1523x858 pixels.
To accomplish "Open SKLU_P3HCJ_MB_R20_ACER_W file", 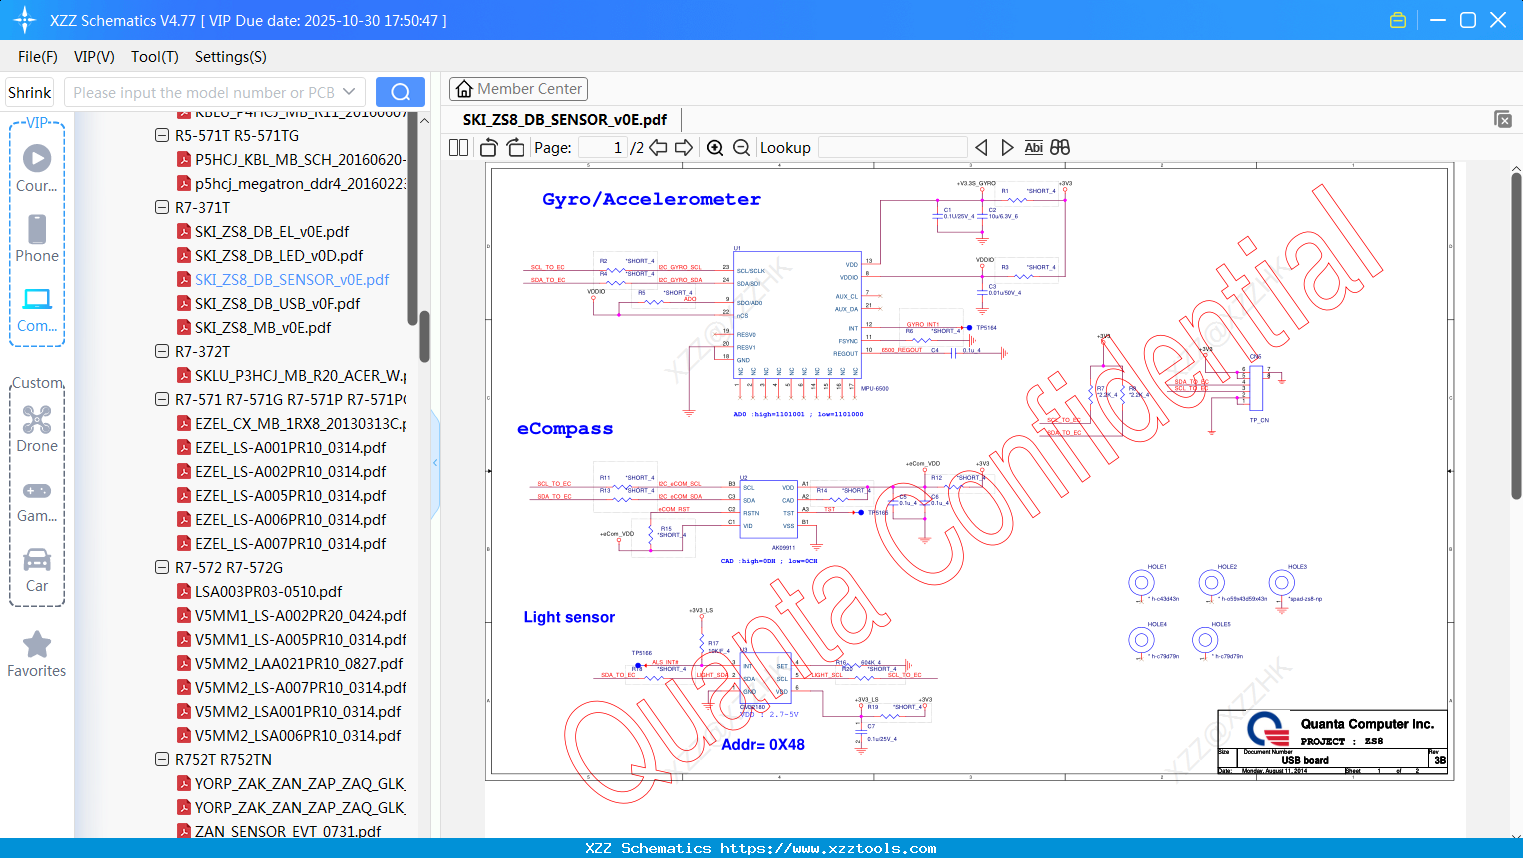I will click(x=301, y=376).
